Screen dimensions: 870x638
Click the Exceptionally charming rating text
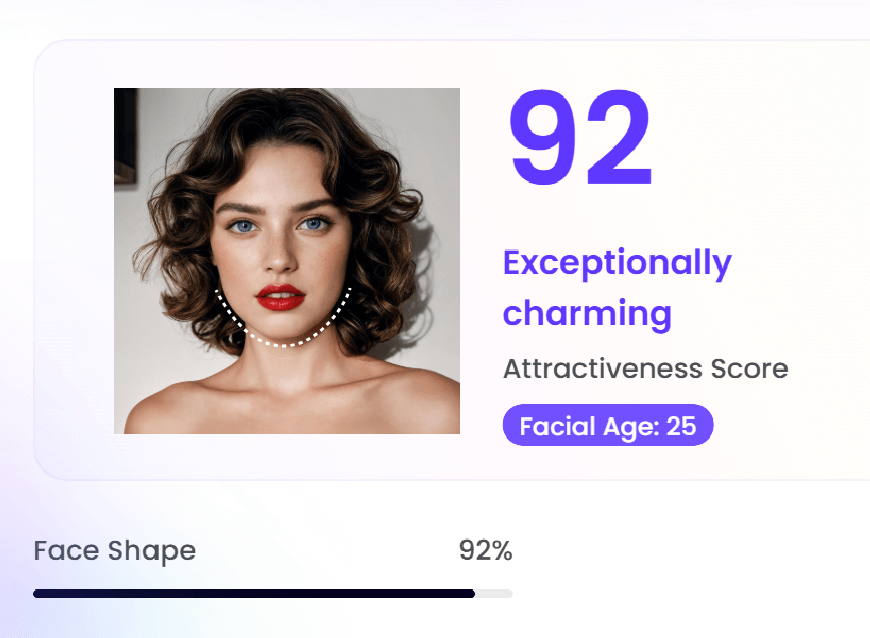tap(616, 288)
